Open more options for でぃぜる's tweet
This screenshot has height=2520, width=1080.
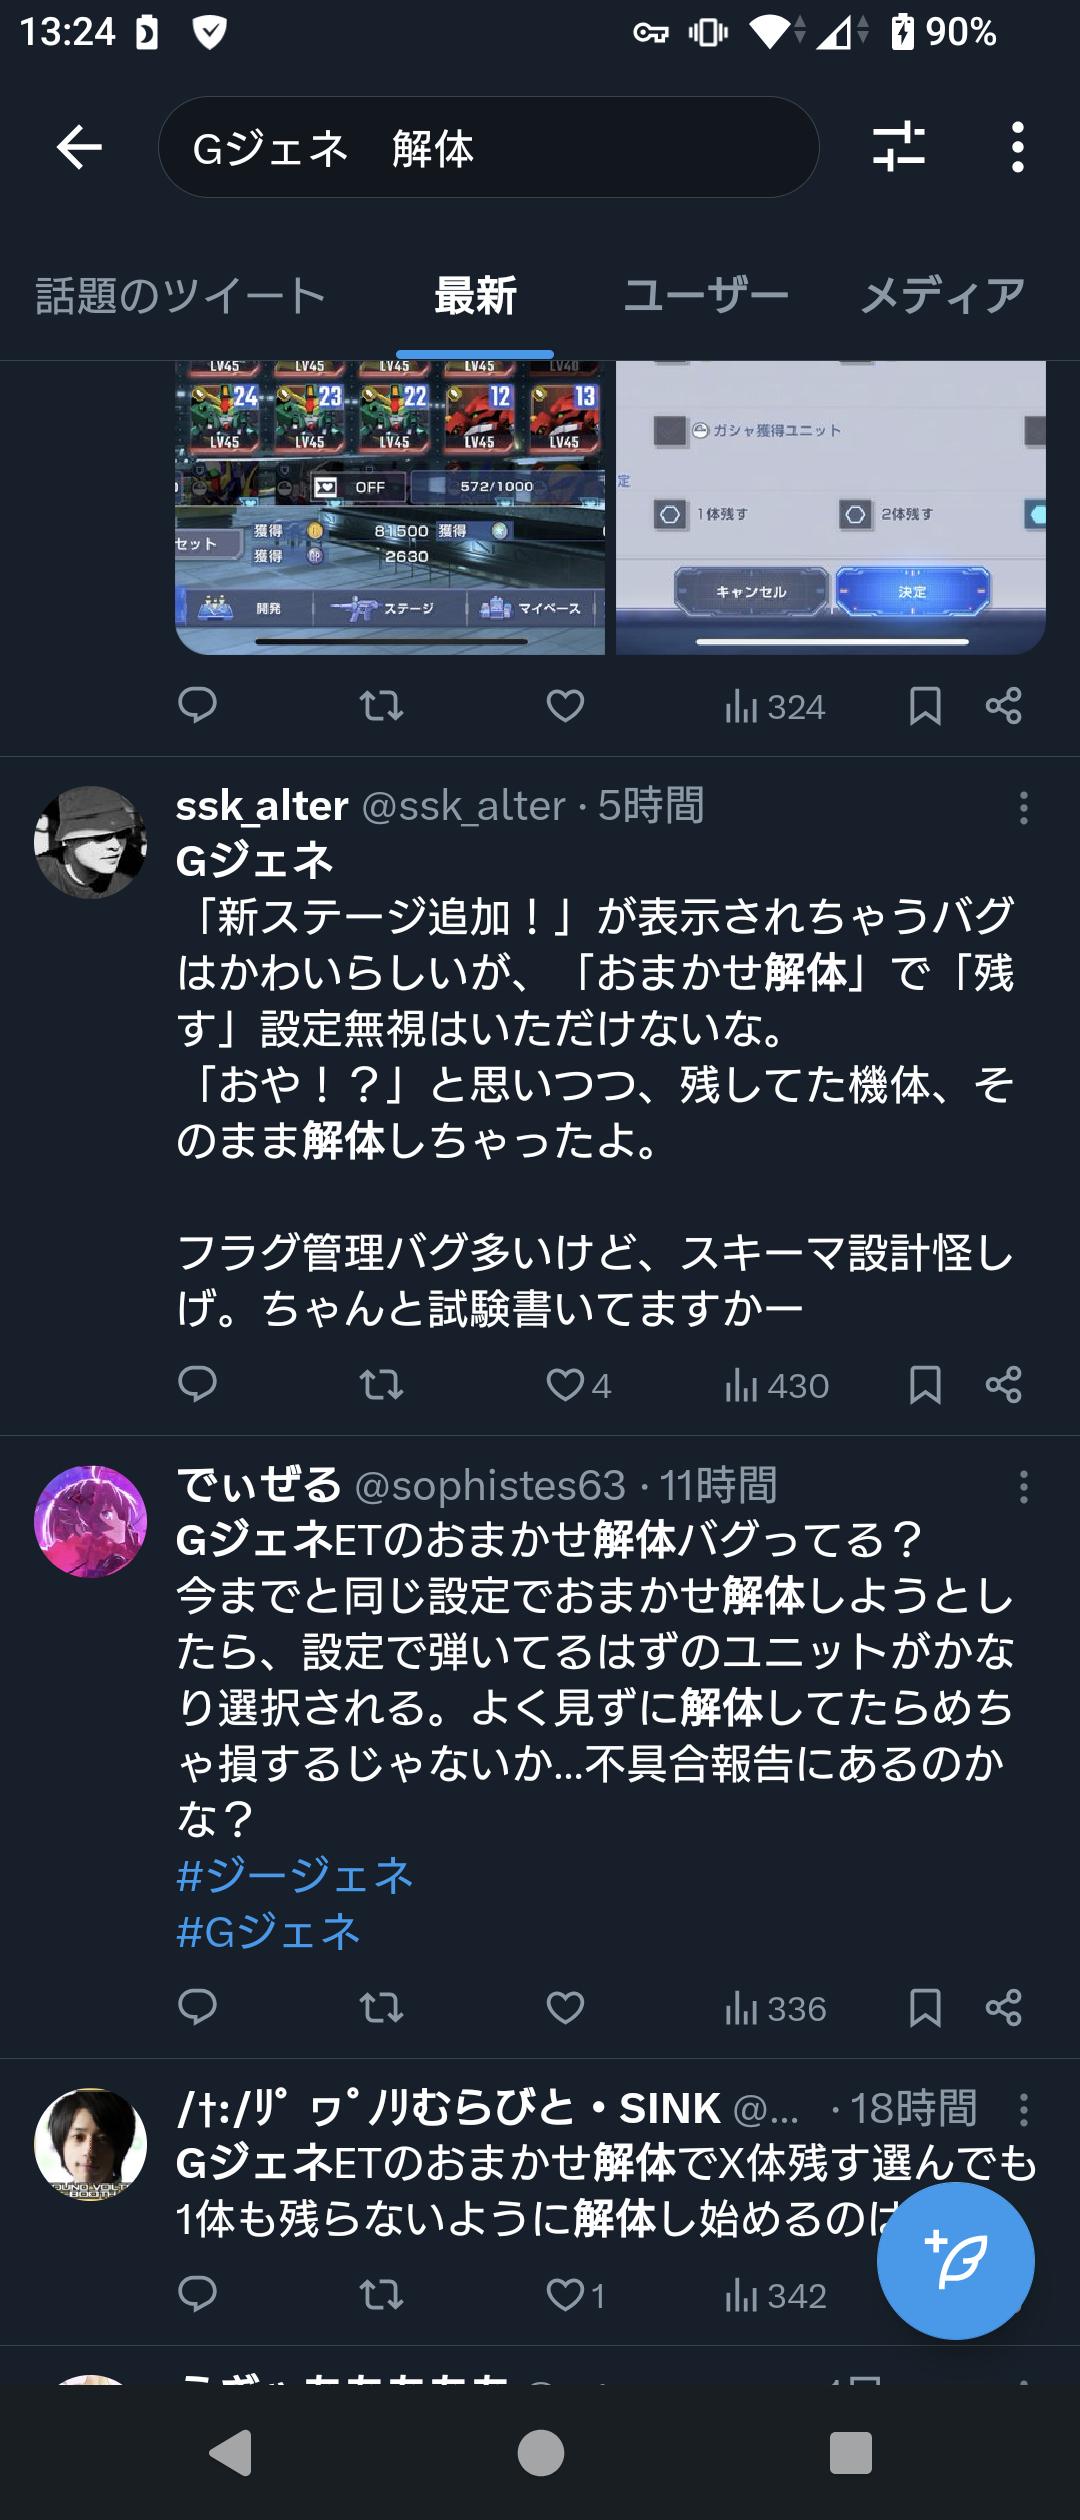pos(1023,1487)
